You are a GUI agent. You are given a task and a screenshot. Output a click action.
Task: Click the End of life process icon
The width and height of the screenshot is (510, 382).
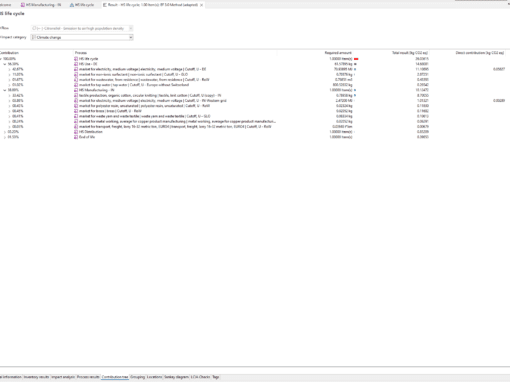[x=76, y=137]
